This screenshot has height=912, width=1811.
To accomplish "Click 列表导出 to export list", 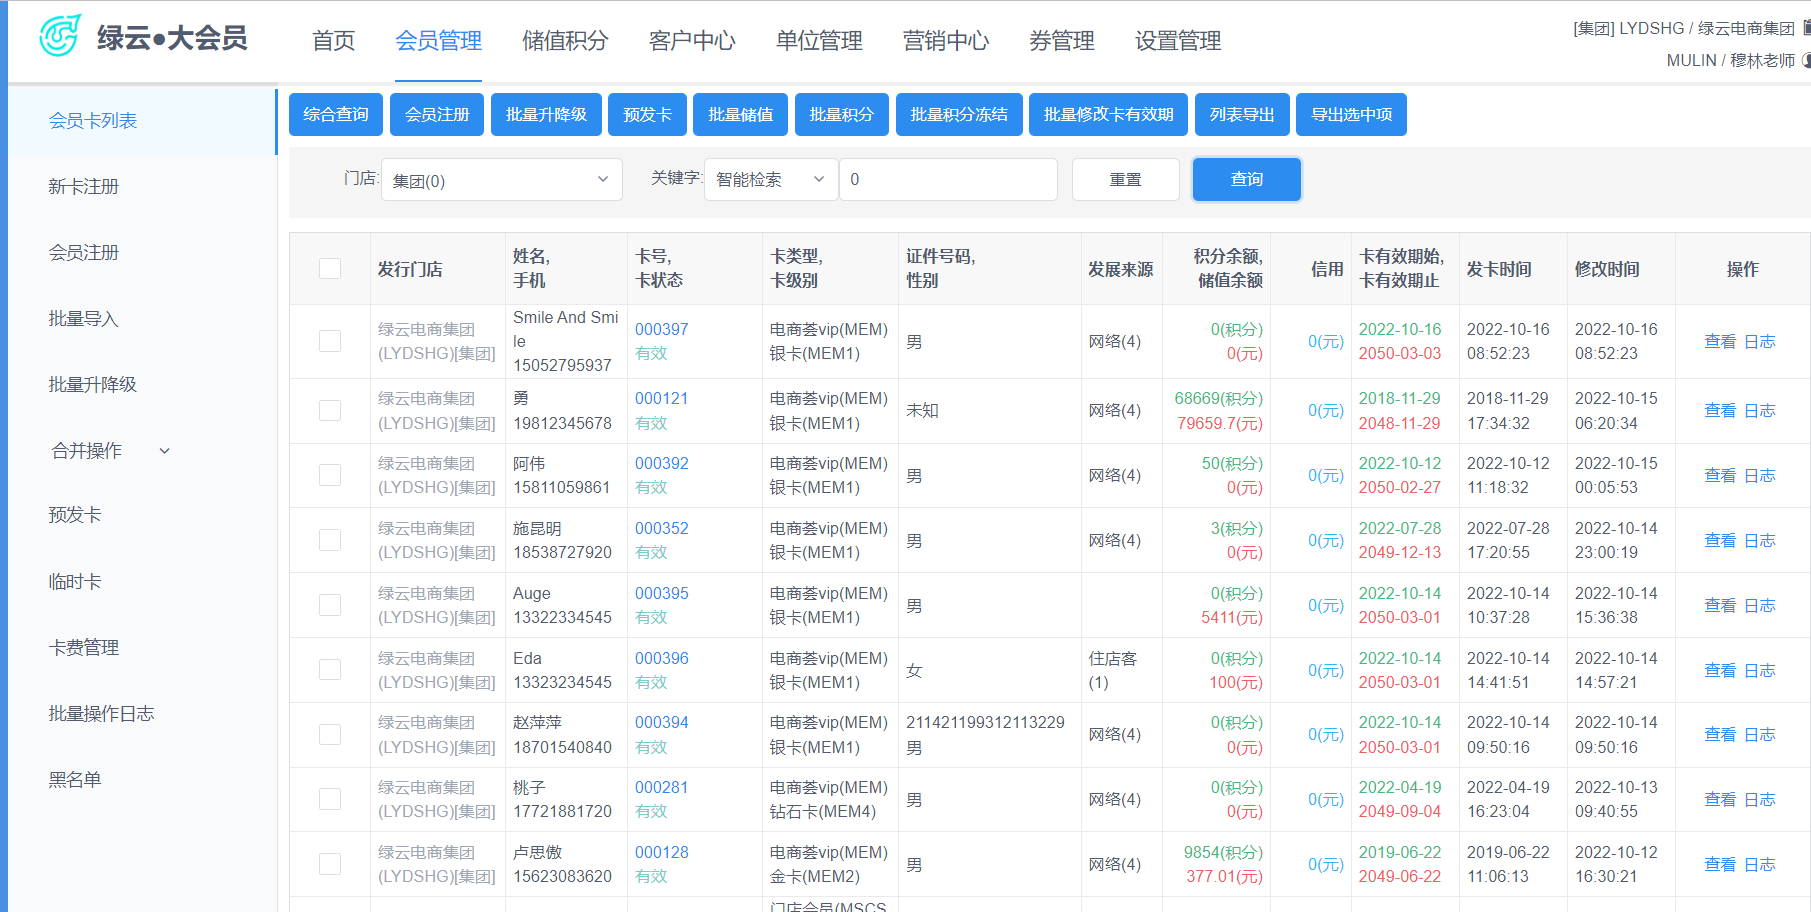I will click(1241, 115).
